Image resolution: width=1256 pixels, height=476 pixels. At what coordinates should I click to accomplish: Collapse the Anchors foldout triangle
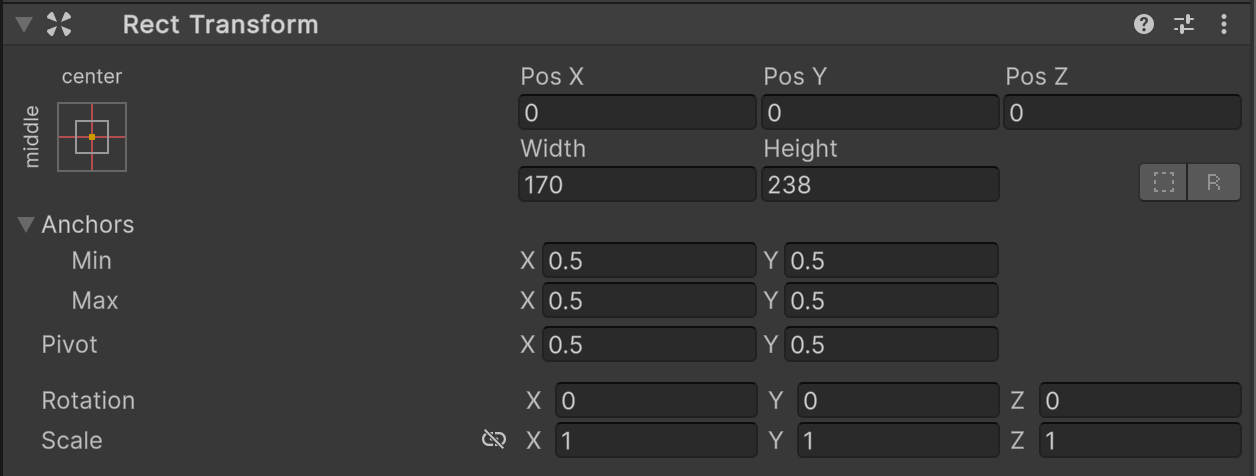pyautogui.click(x=26, y=224)
